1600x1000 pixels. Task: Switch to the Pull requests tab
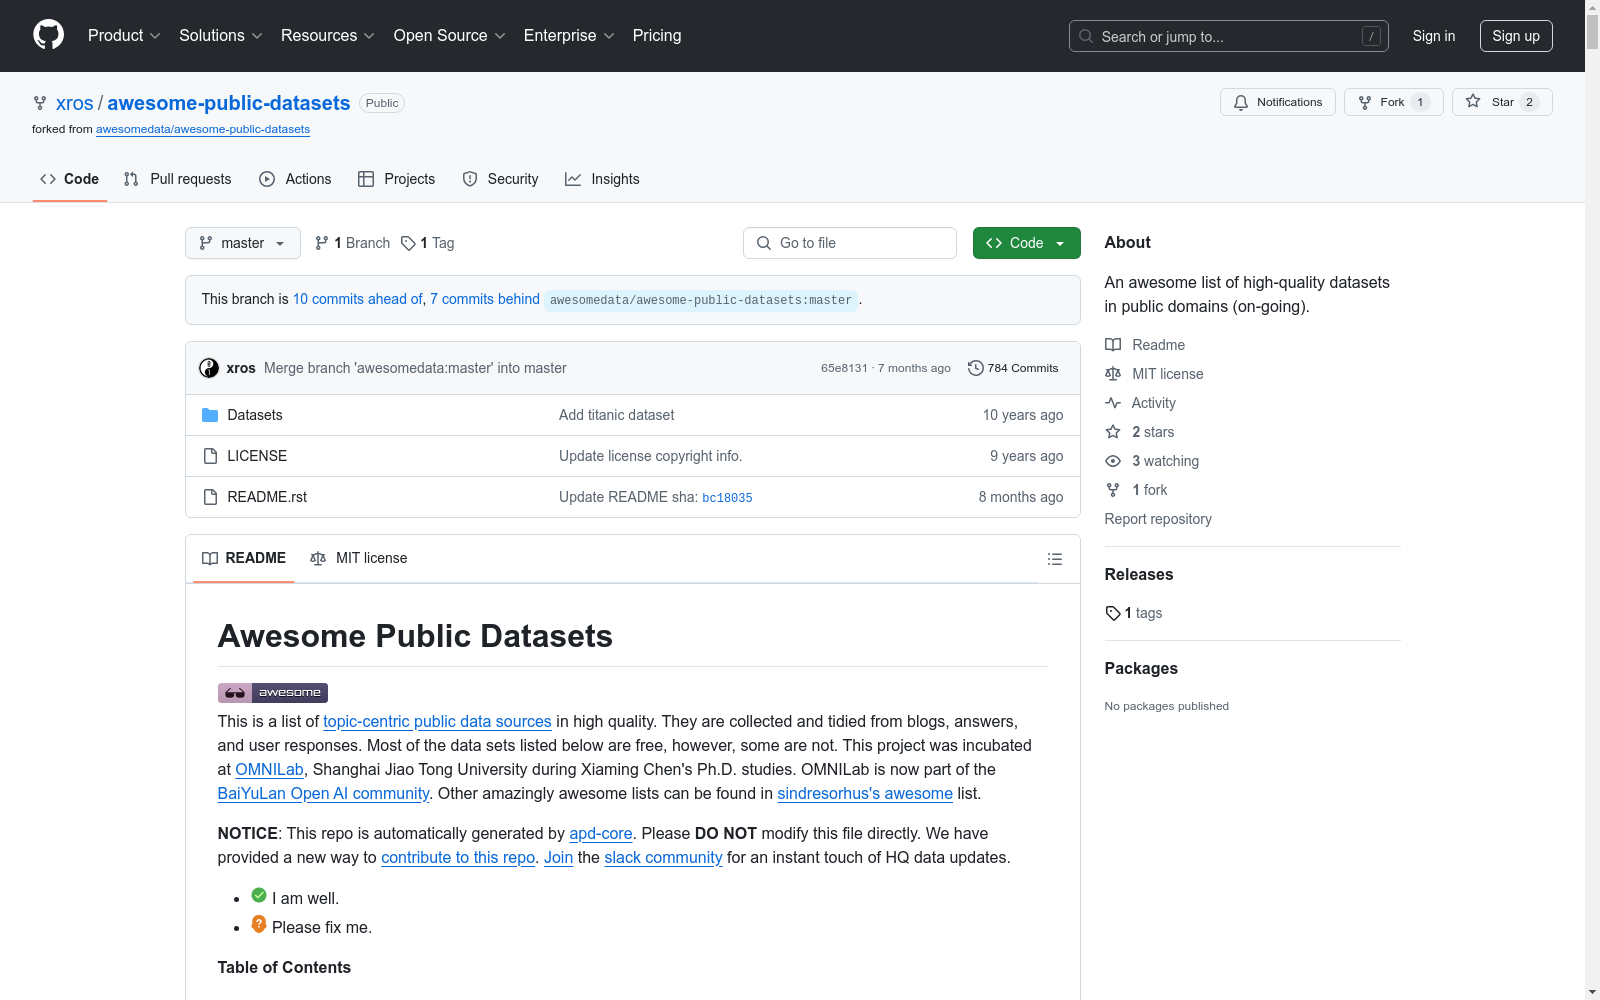(x=177, y=179)
